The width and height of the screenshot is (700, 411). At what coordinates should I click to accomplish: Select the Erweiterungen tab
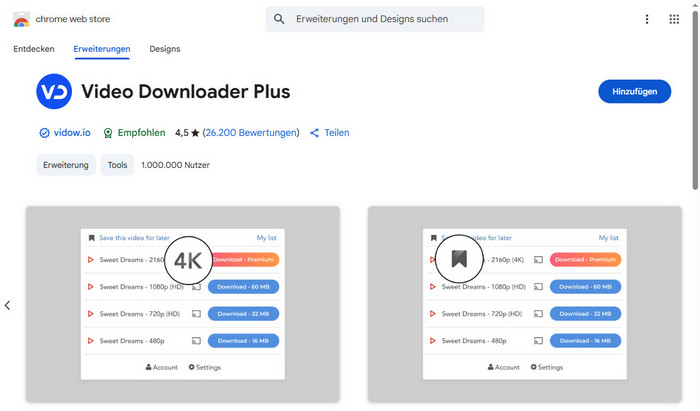[x=102, y=49]
